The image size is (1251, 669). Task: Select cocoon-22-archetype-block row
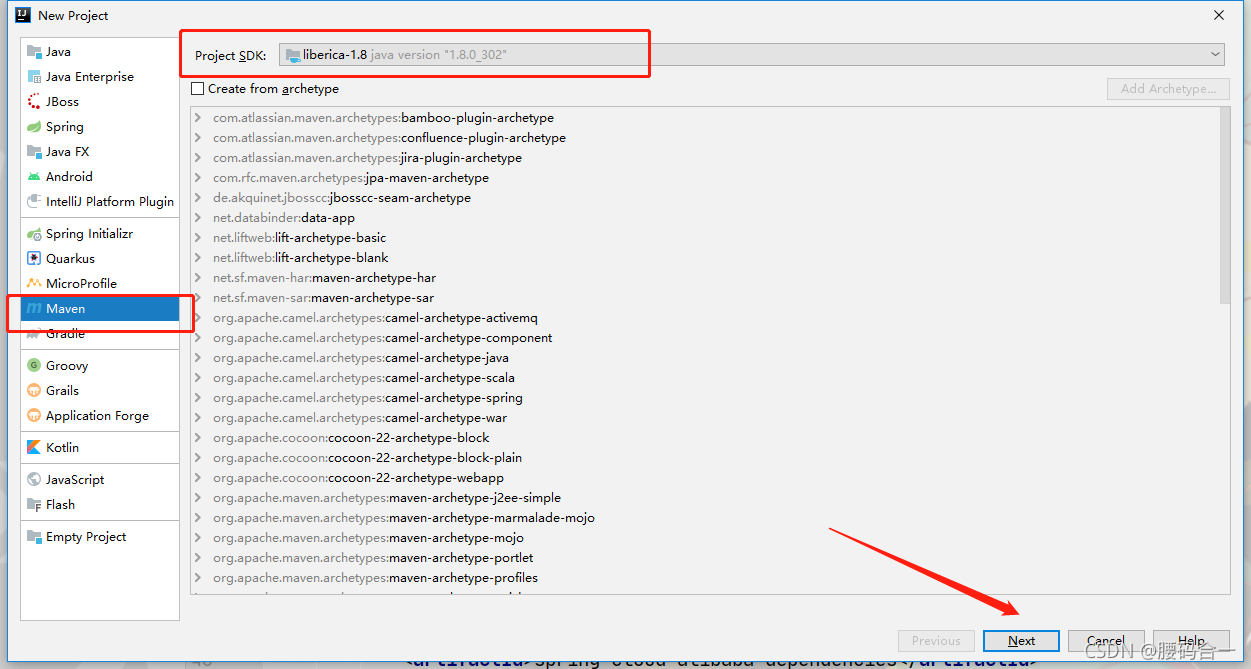[705, 438]
